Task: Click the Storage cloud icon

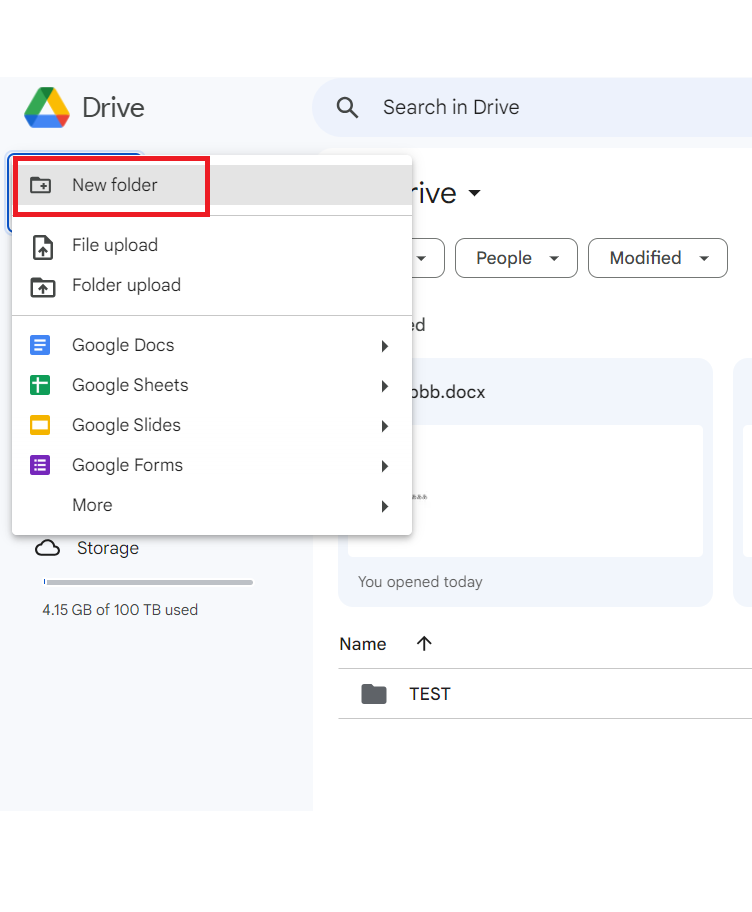Action: pos(48,548)
